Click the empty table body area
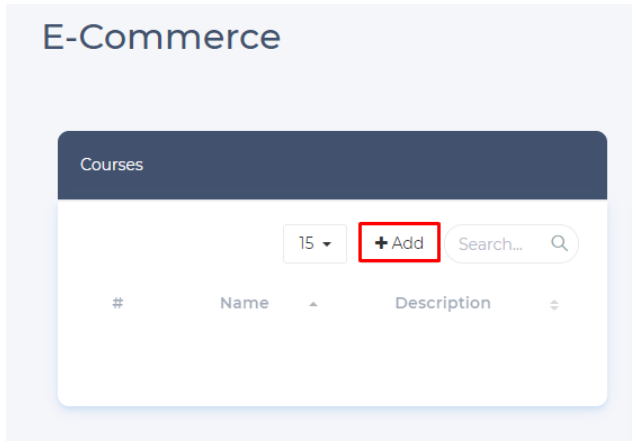Image resolution: width=636 pixels, height=448 pixels. tap(332, 360)
